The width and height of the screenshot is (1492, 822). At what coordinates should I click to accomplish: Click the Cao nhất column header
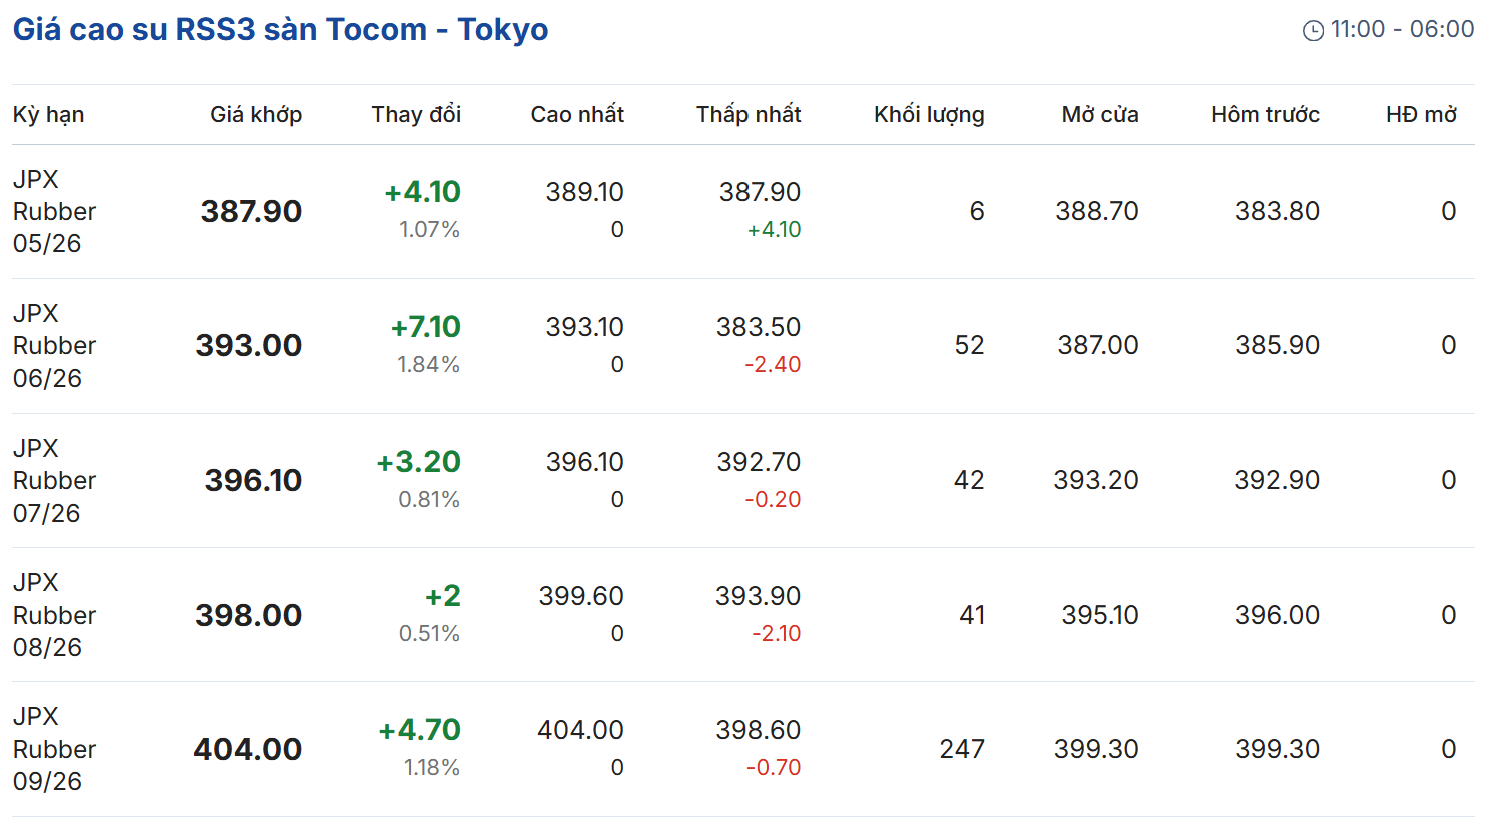pos(577,115)
